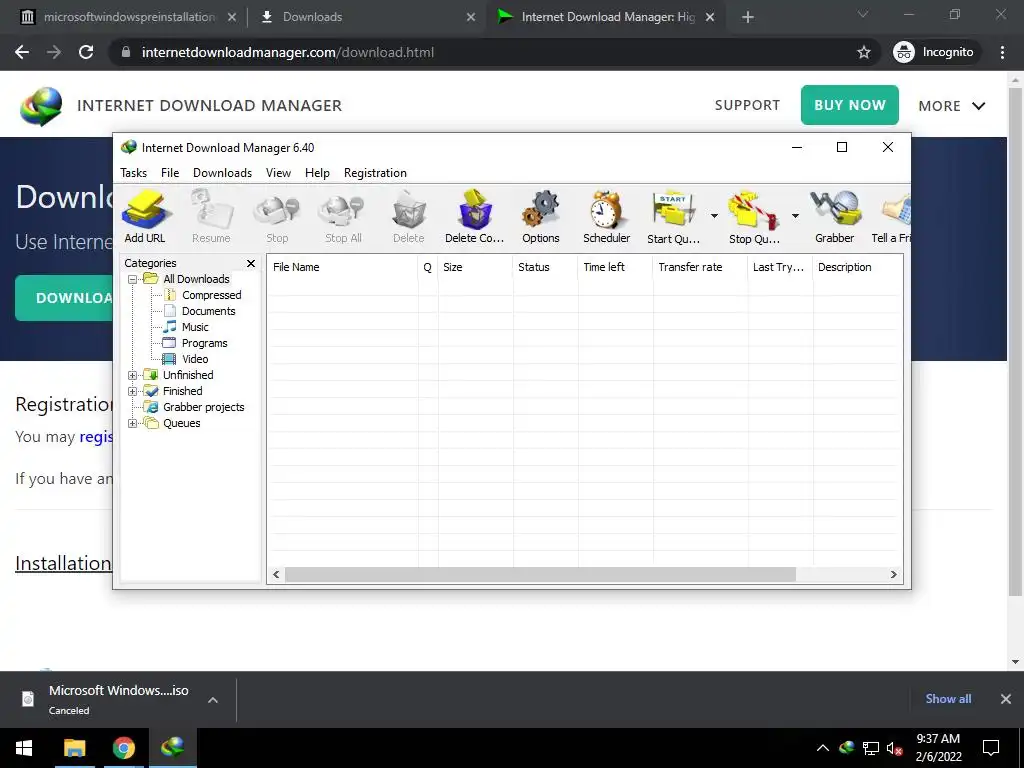Expand the Unfinished tree node
This screenshot has width=1024, height=768.
(132, 376)
